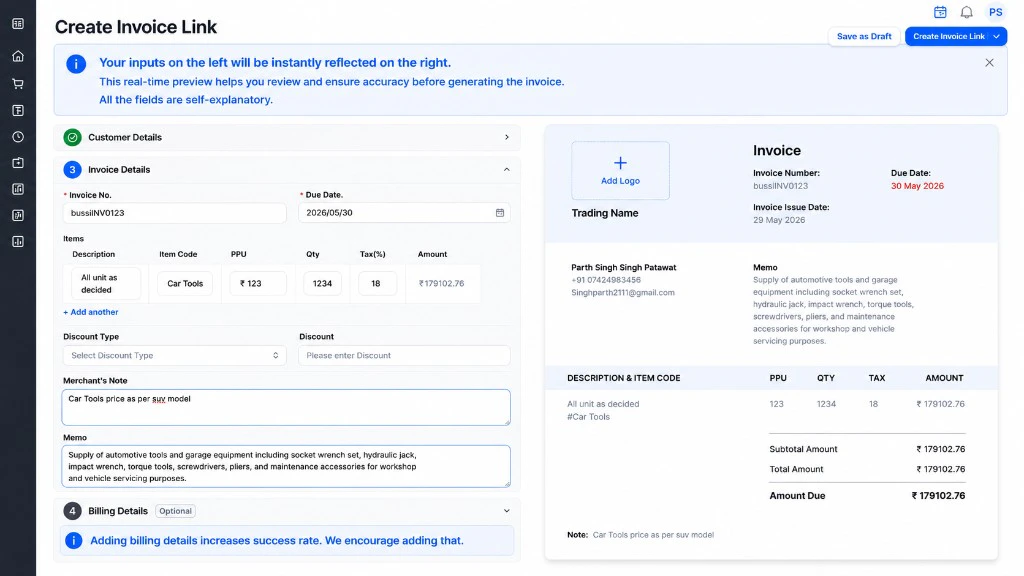This screenshot has width=1024, height=576.
Task: Click the step 4 Billing Details badge
Action: (x=72, y=511)
